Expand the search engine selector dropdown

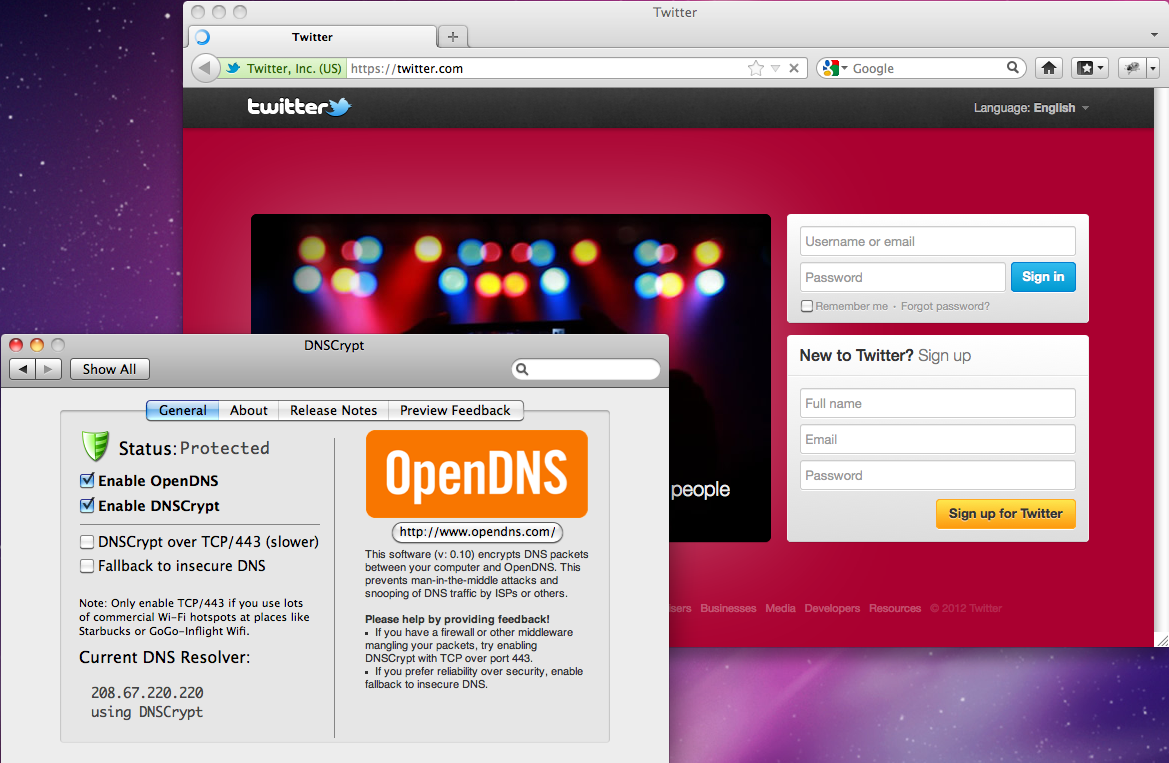click(834, 68)
